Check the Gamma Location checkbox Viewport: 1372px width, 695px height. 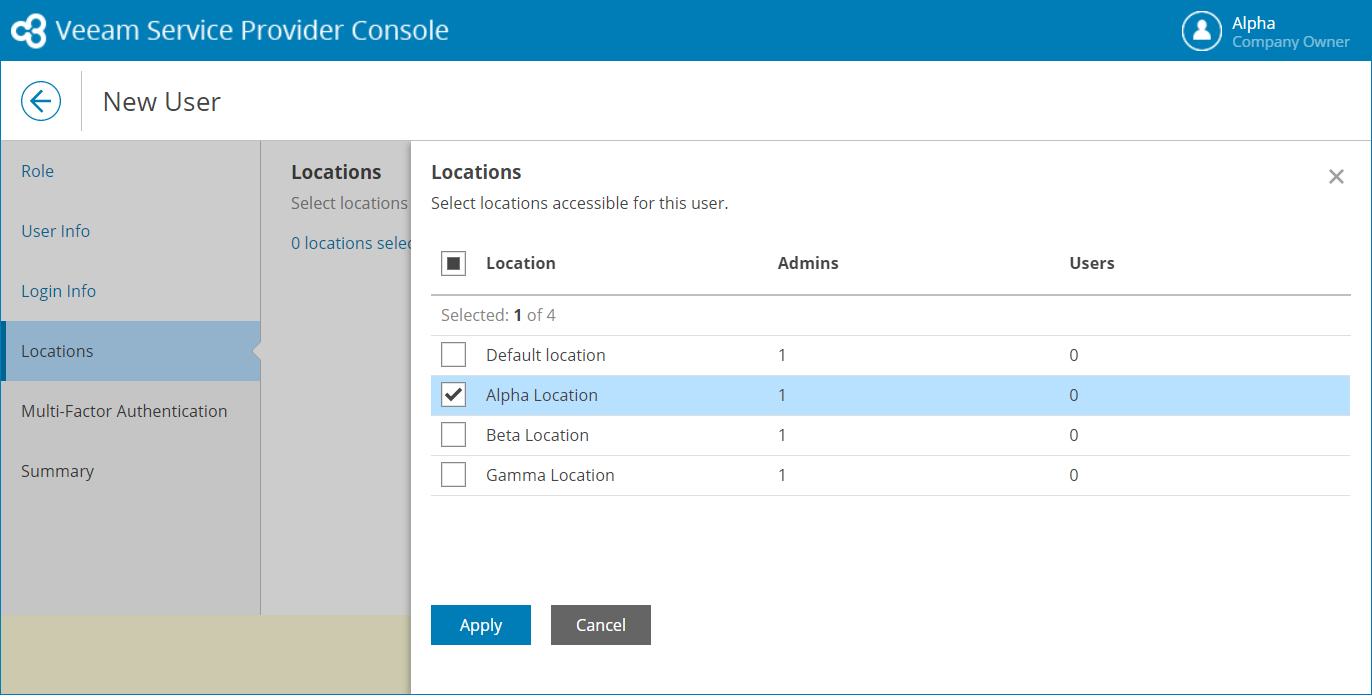453,475
